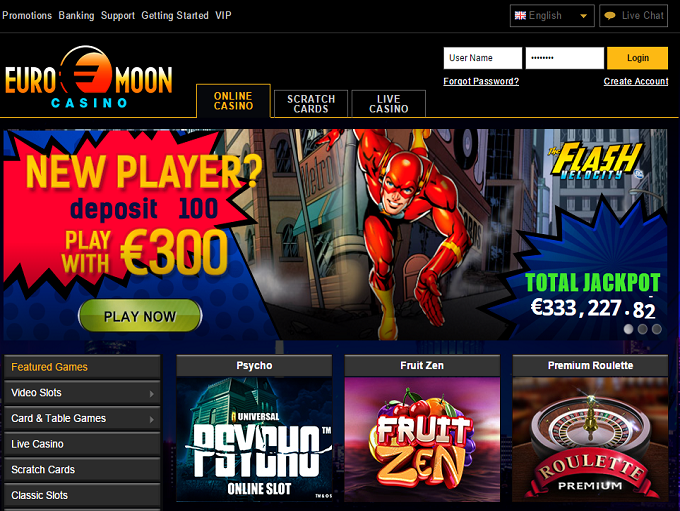Click the UK flag language icon

(x=520, y=16)
